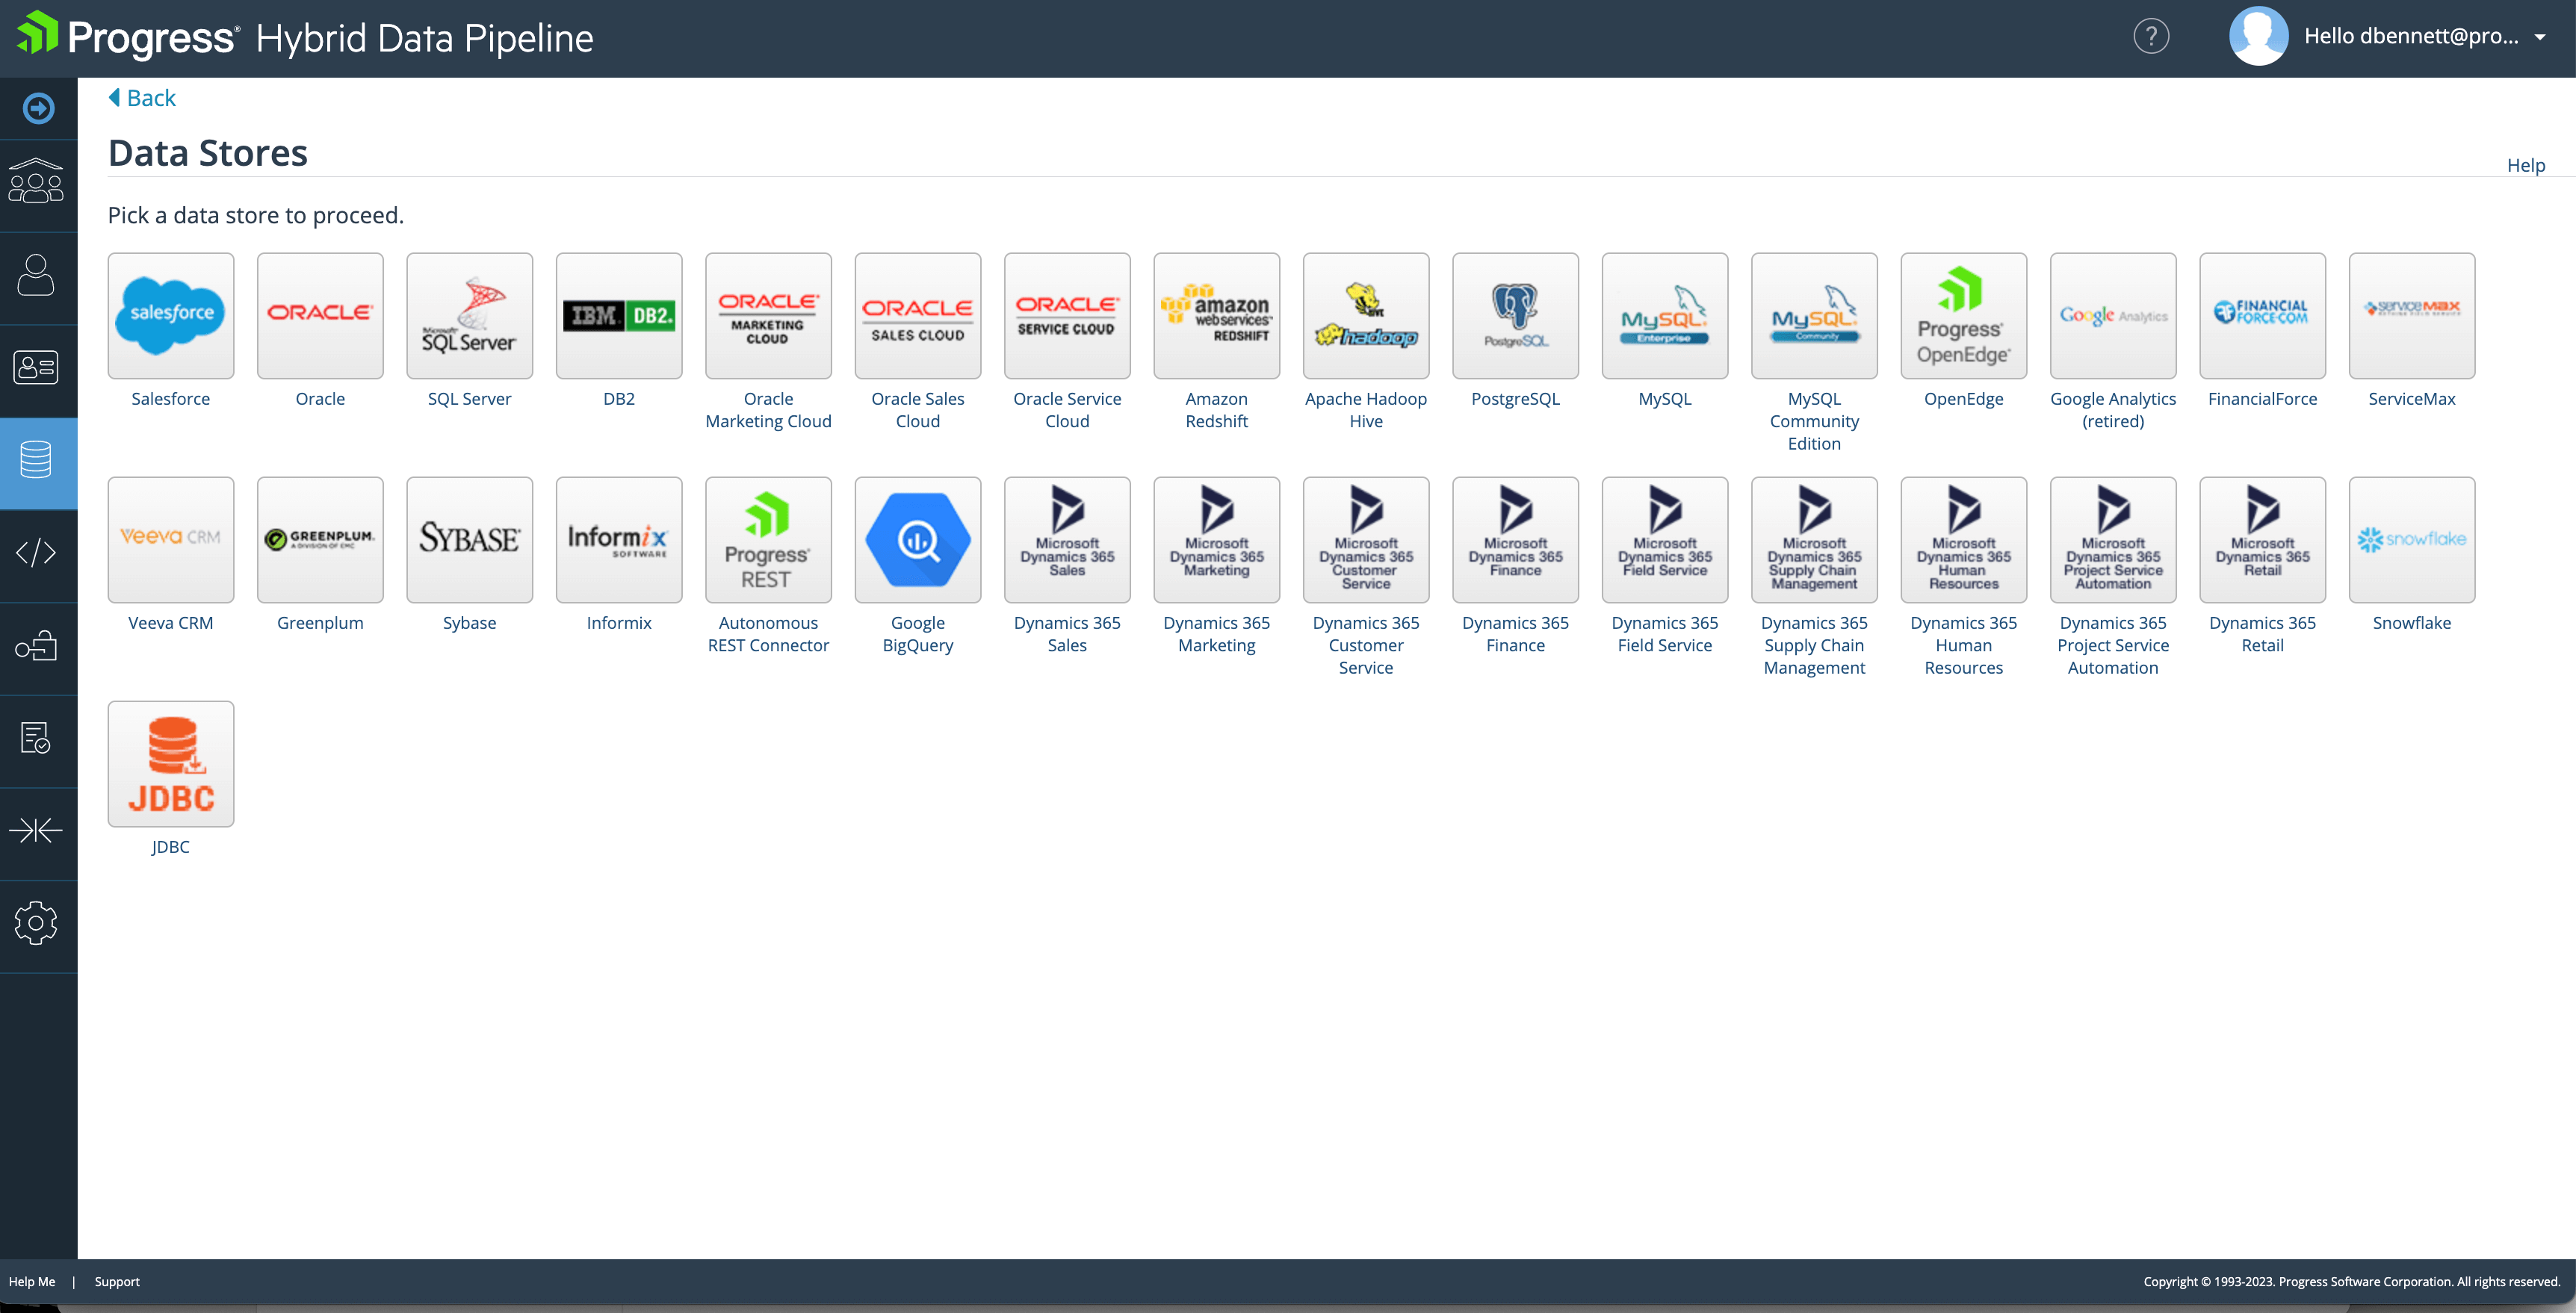Click Support in the footer
The width and height of the screenshot is (2576, 1313).
click(117, 1281)
